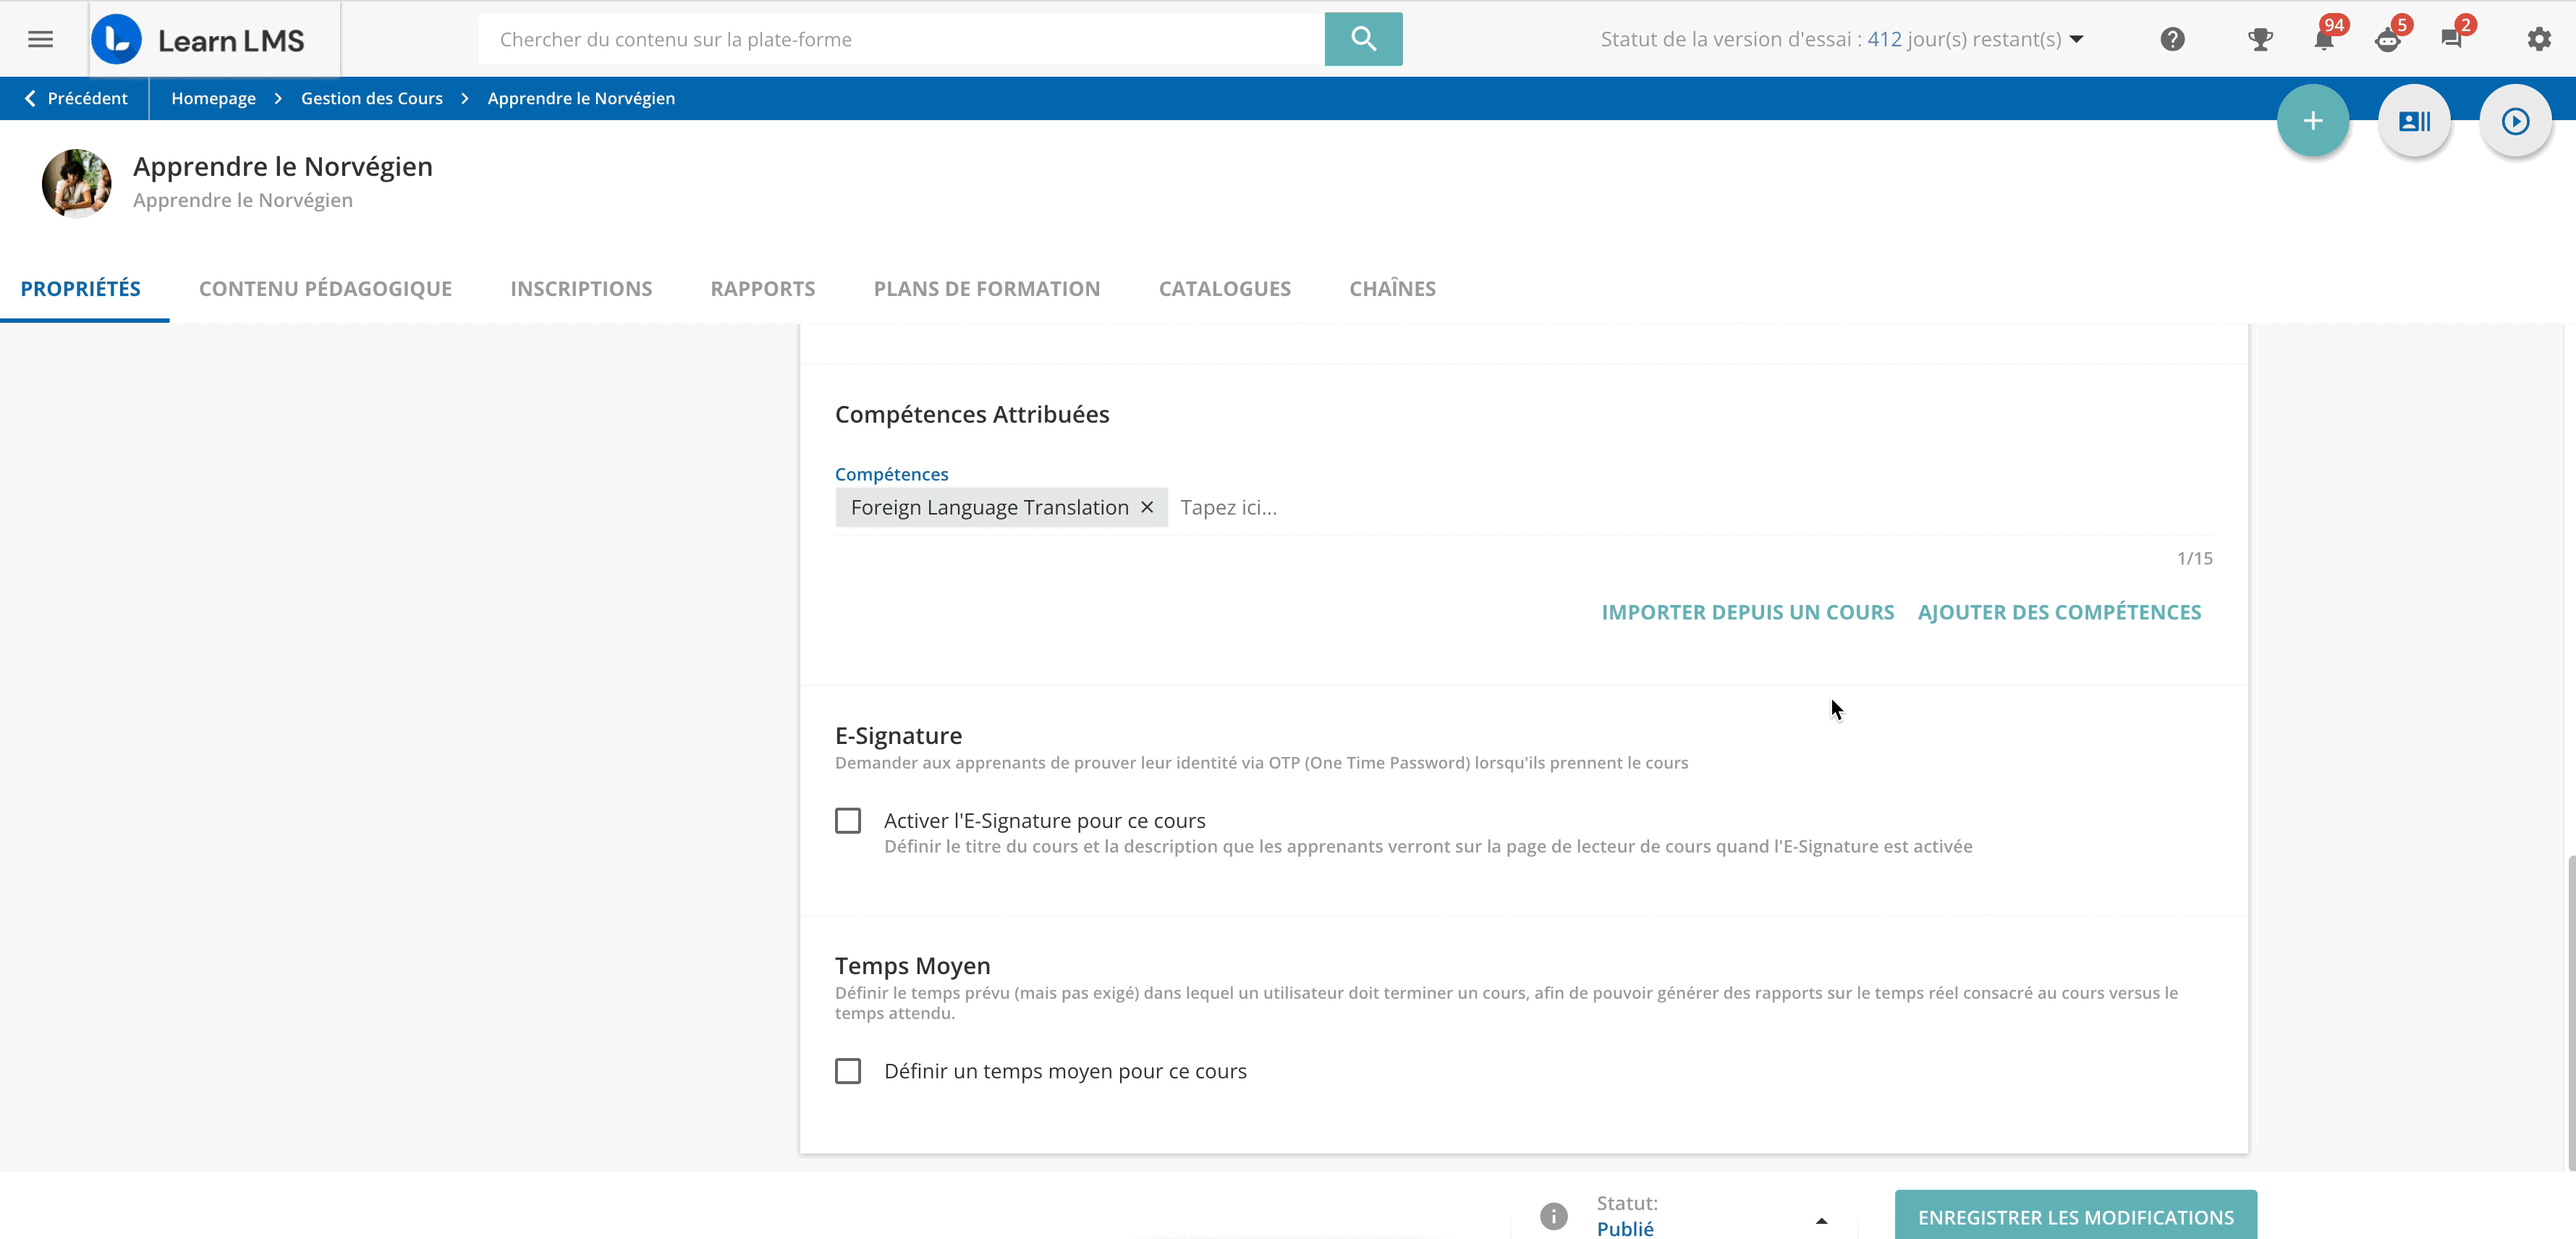Click the round plus add button
Viewport: 2576px width, 1239px height.
(x=2312, y=121)
